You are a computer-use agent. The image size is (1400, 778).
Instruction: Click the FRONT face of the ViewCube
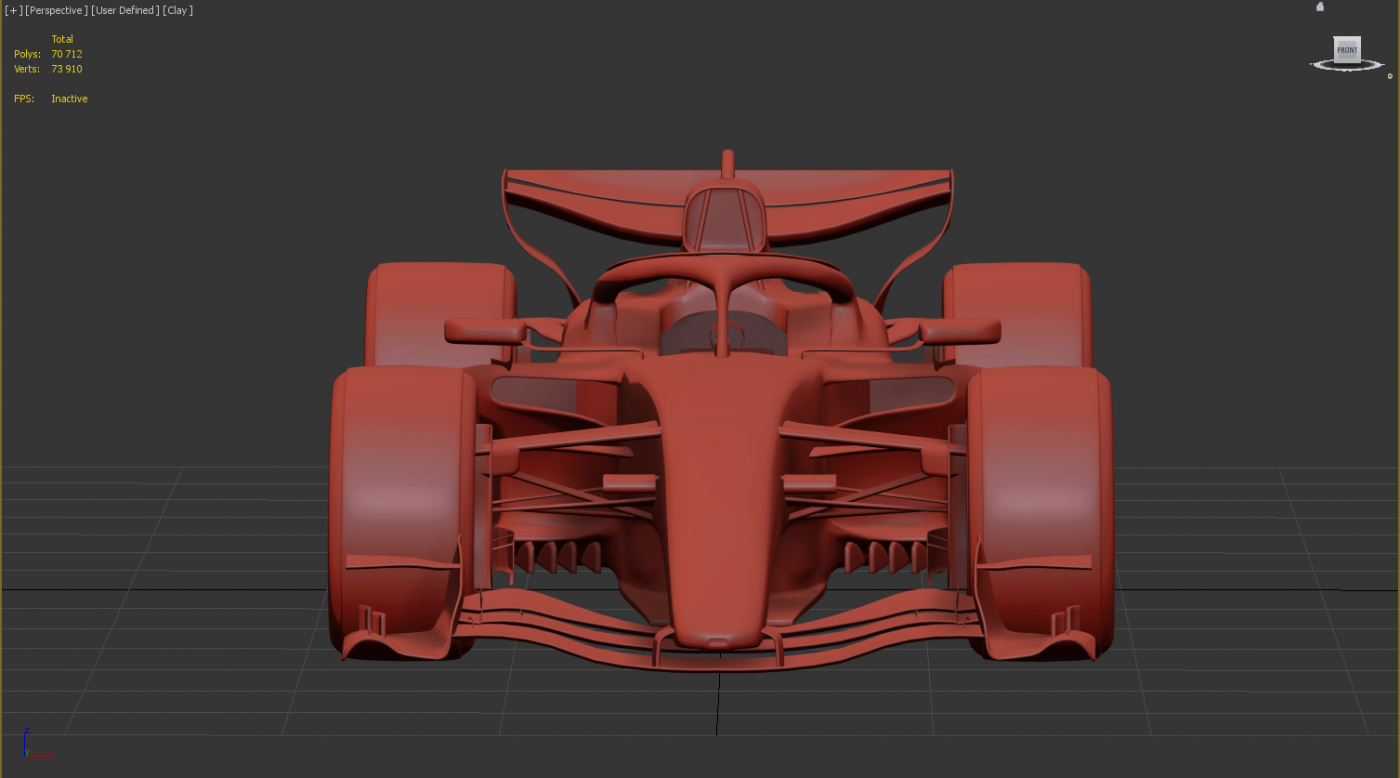pos(1347,50)
